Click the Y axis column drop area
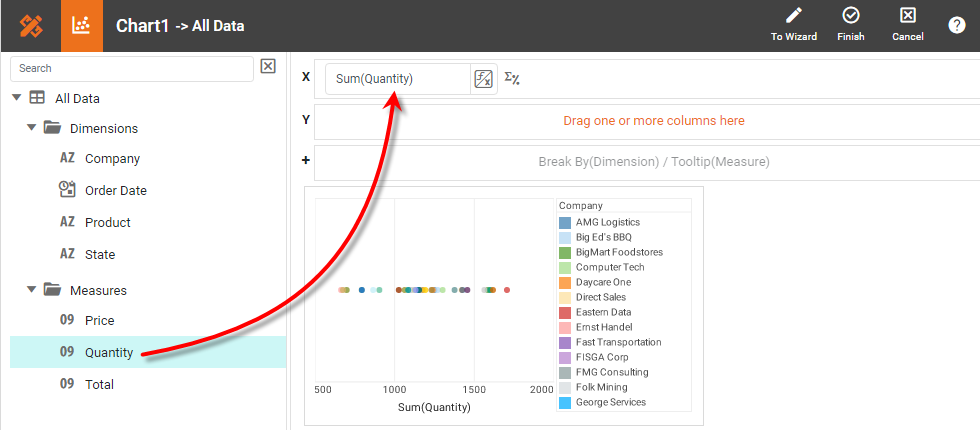The width and height of the screenshot is (980, 430). [x=653, y=121]
